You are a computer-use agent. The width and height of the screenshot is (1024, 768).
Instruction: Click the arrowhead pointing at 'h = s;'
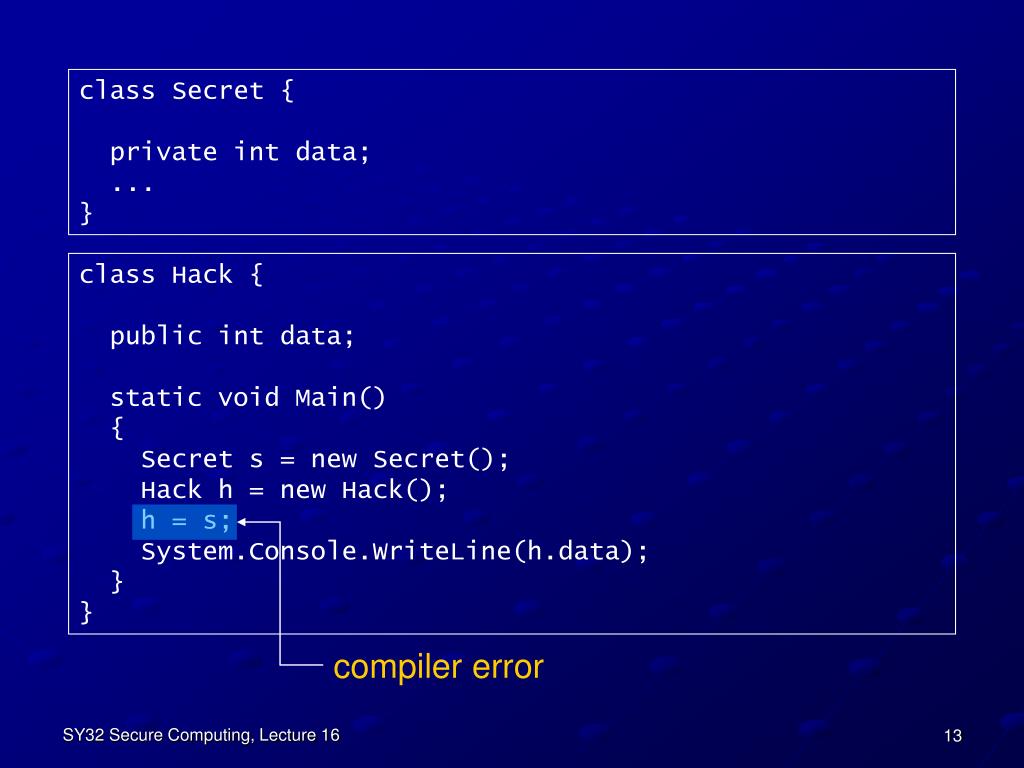coord(242,522)
